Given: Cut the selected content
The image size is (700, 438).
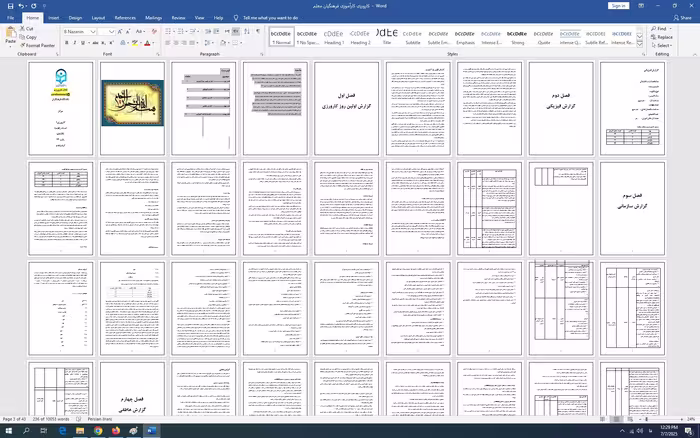Looking at the screenshot, I should coord(27,29).
